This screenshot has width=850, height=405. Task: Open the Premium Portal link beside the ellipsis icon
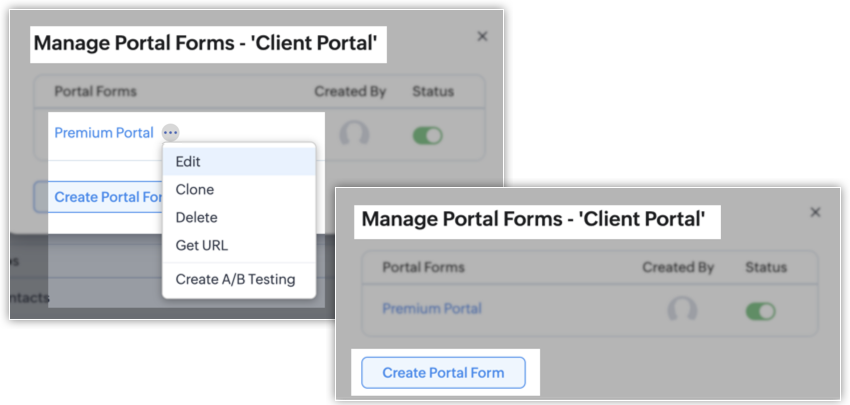point(104,133)
